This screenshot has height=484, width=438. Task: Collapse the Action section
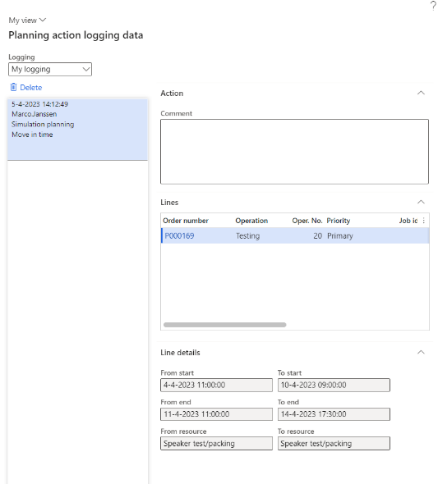click(421, 93)
